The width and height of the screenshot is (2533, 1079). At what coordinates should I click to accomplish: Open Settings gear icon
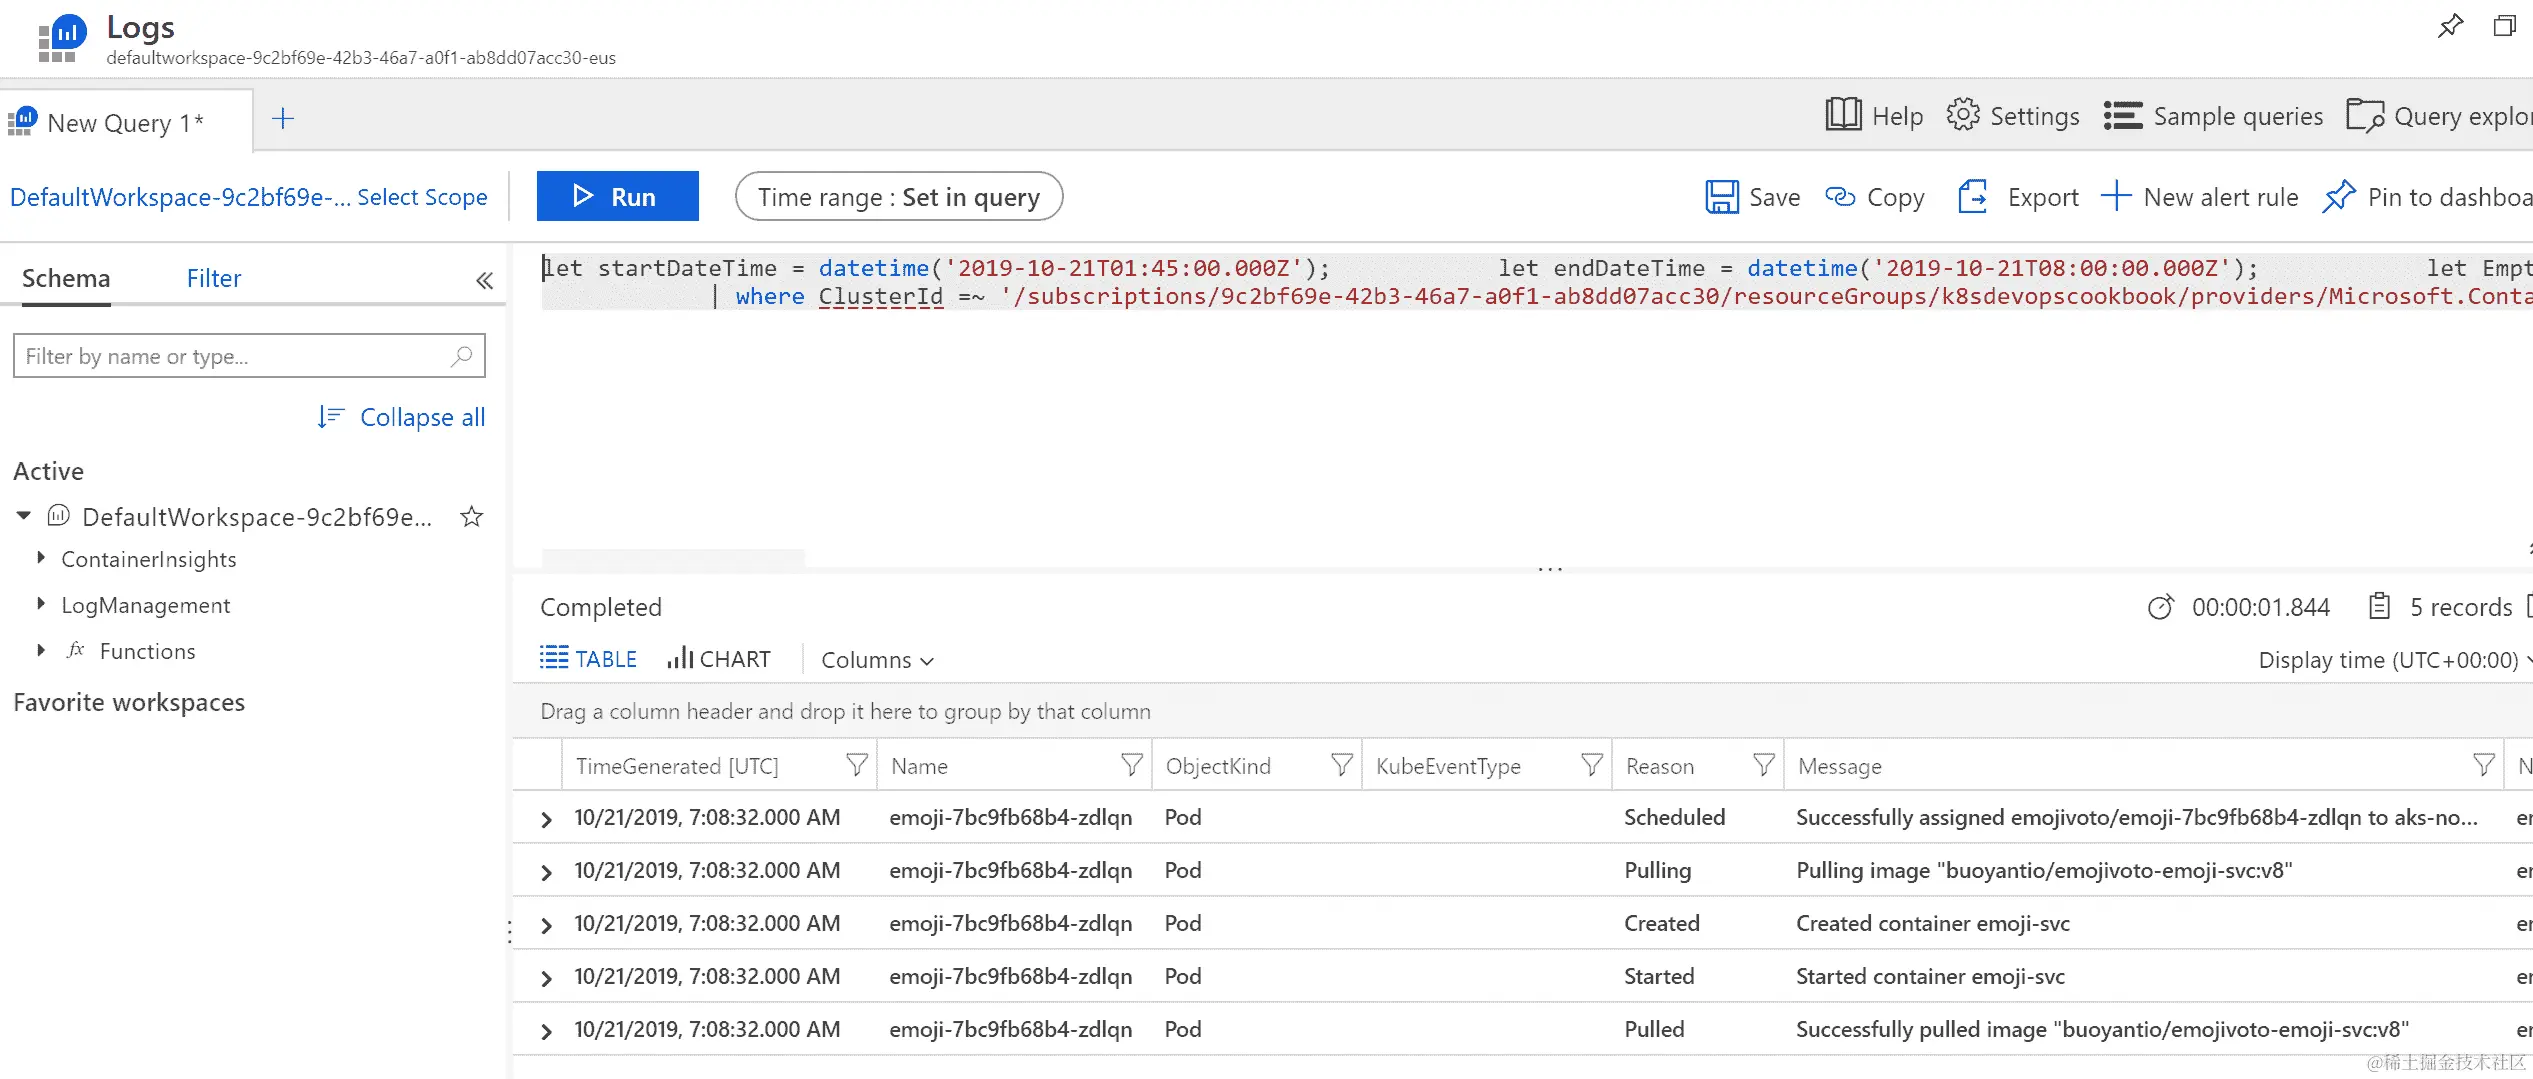pos(1963,115)
